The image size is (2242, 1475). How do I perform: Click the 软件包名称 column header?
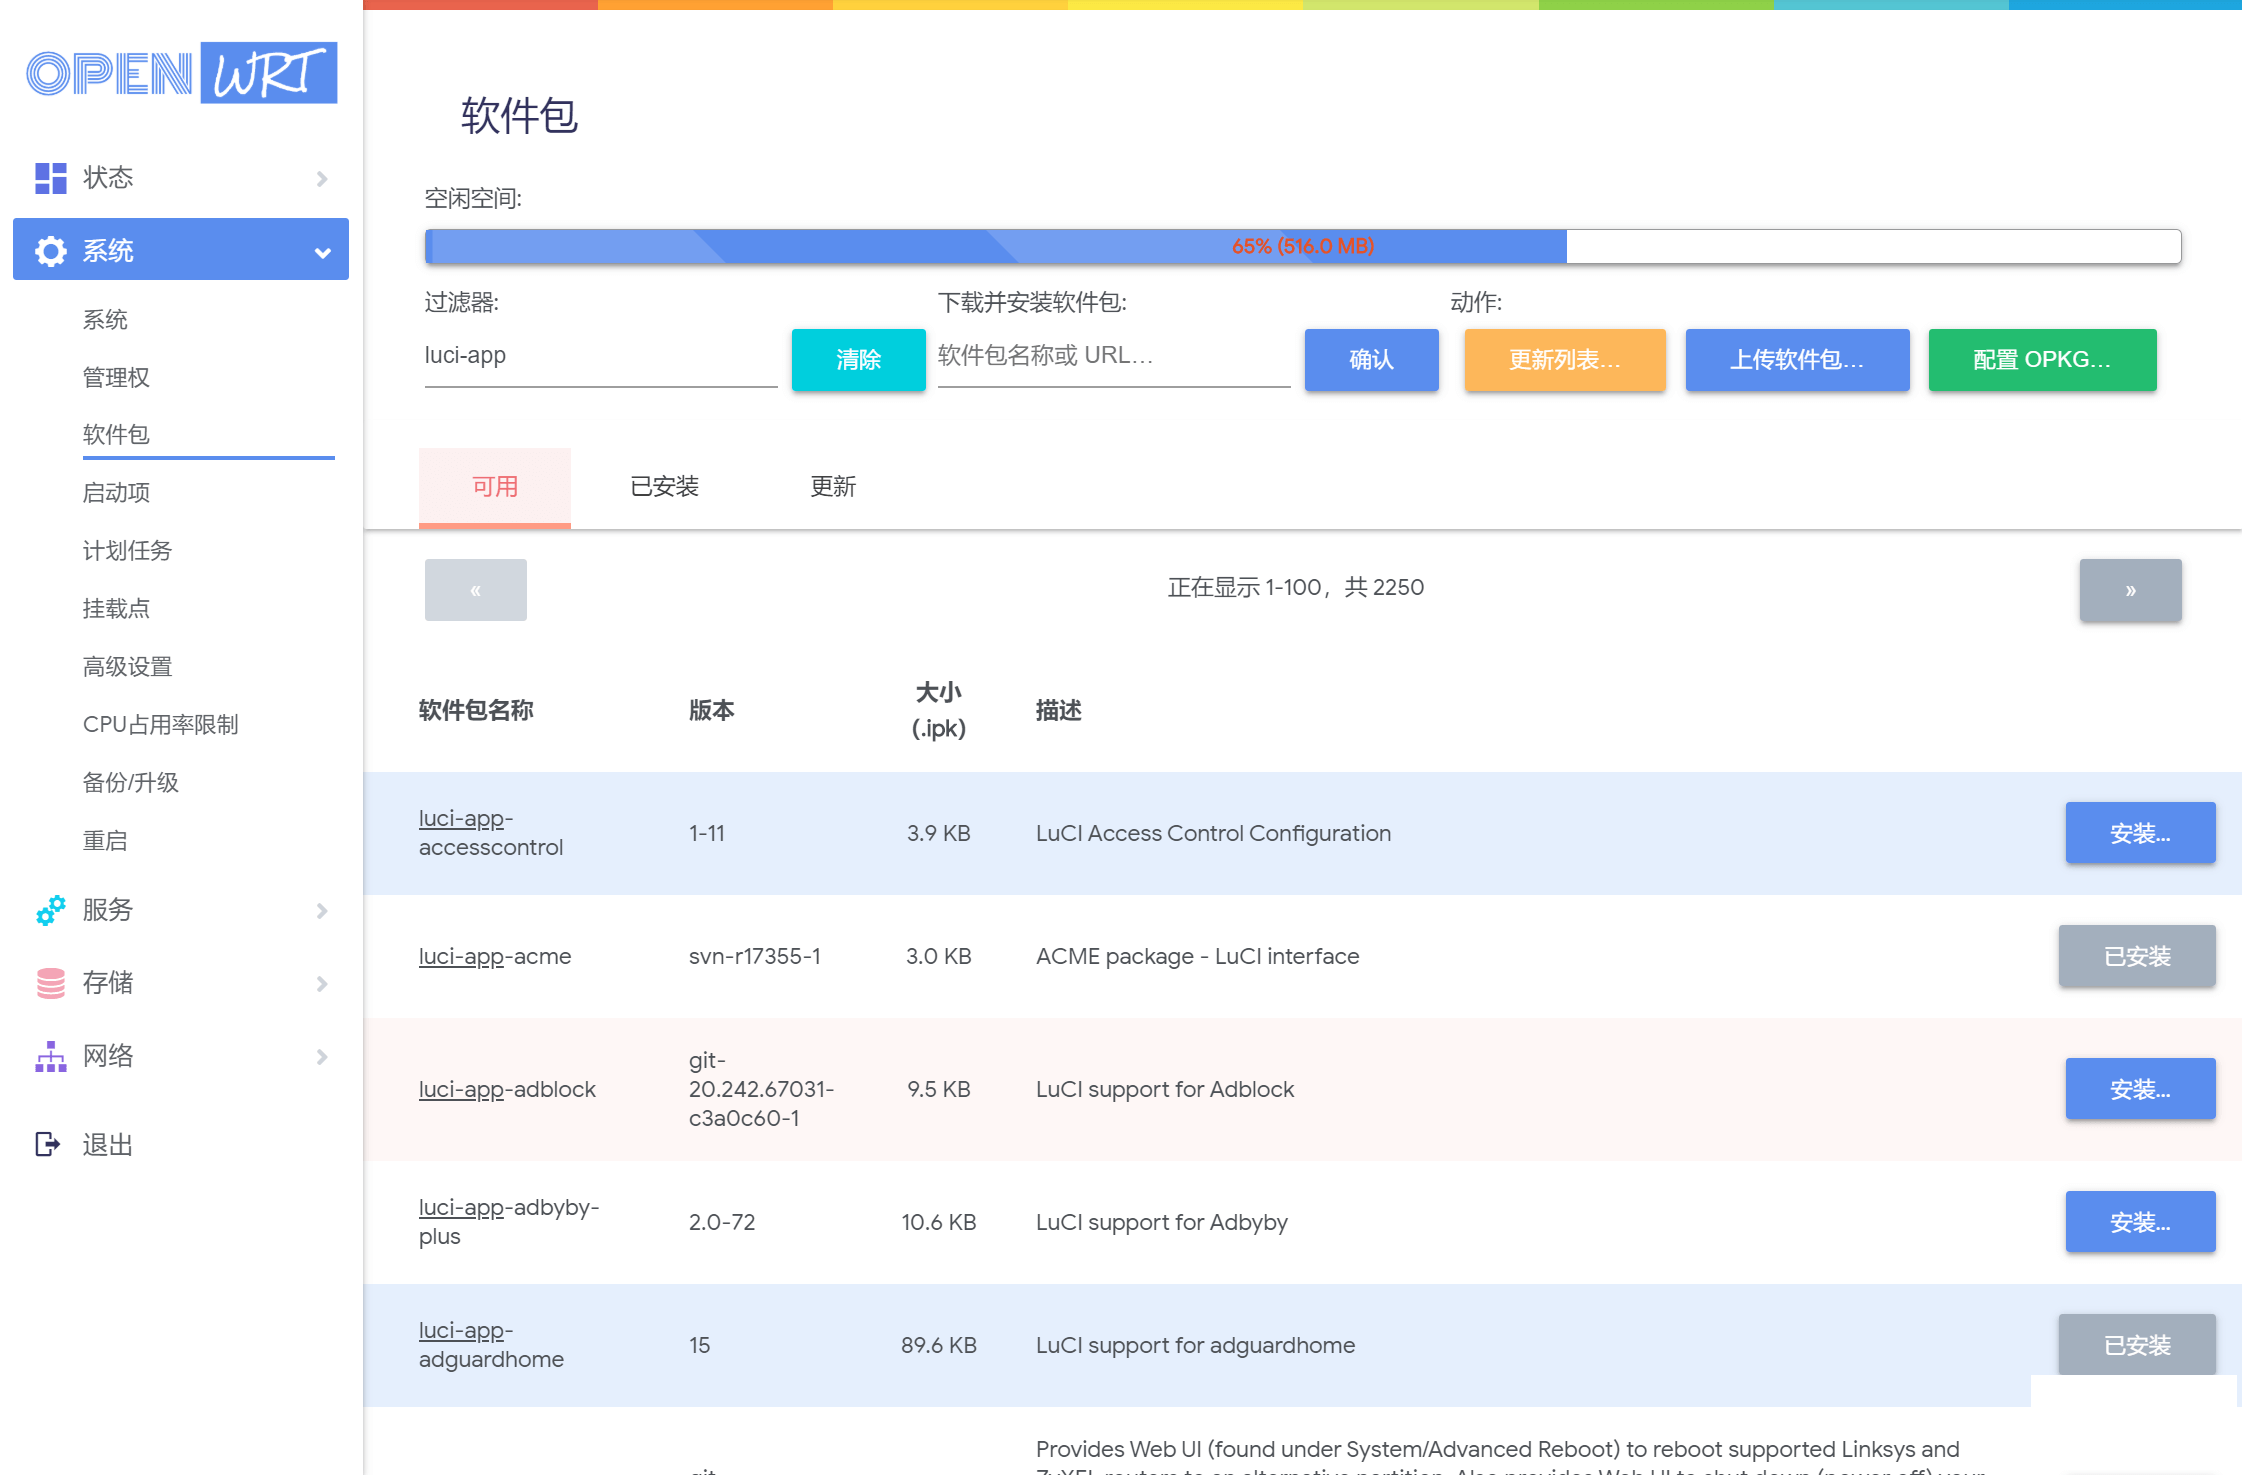tap(476, 711)
